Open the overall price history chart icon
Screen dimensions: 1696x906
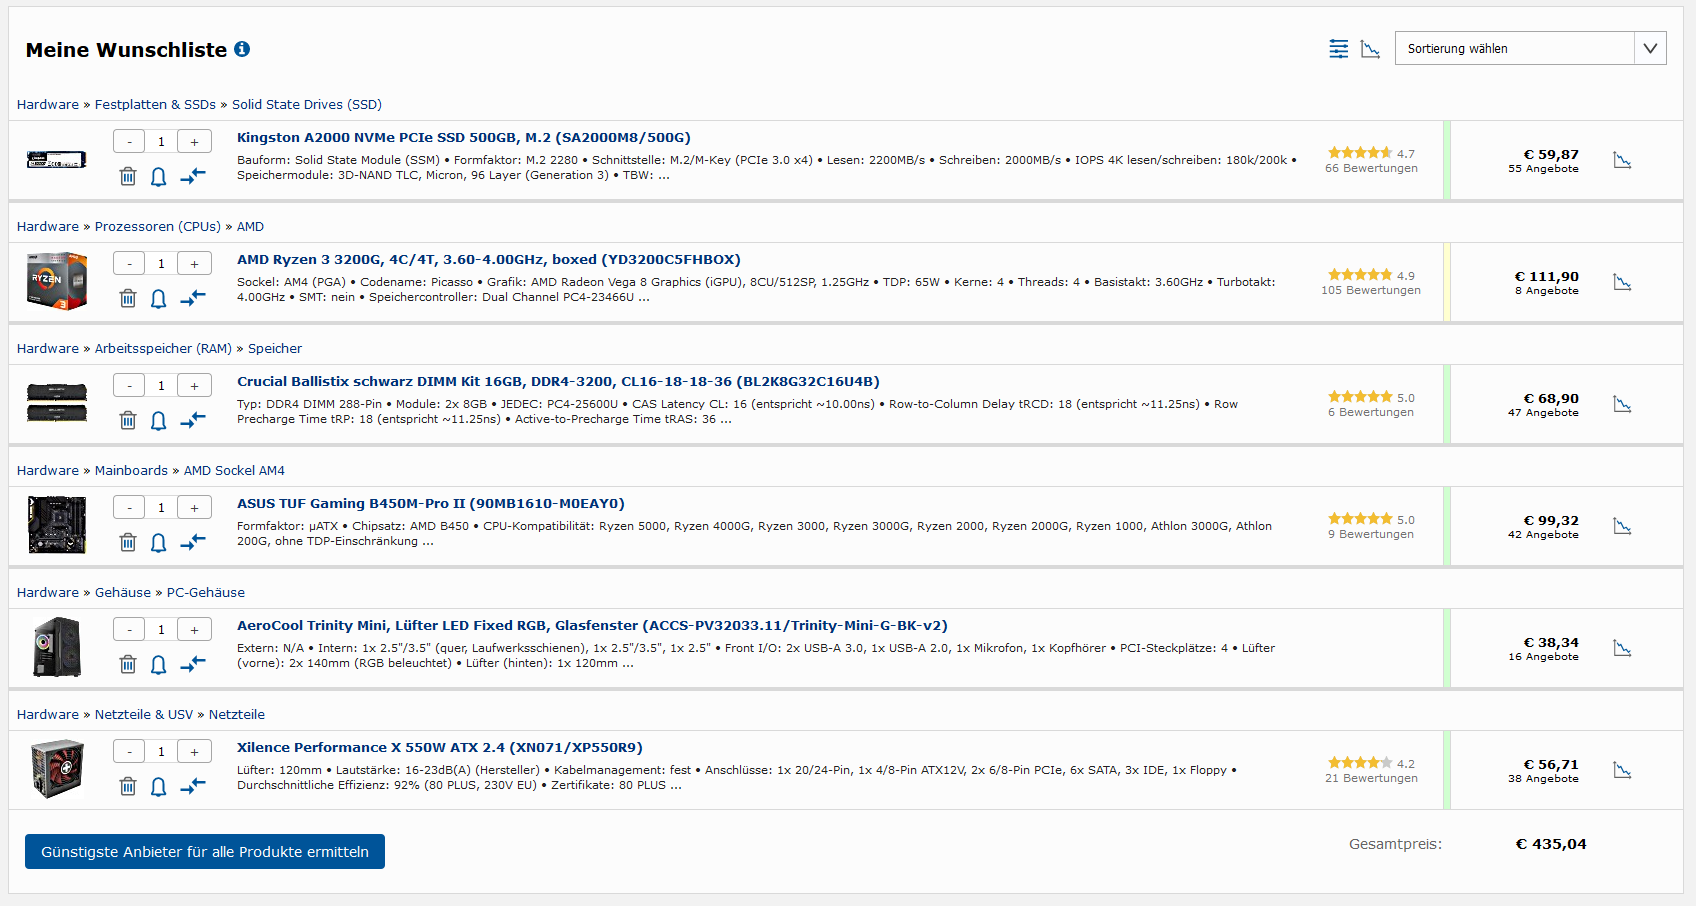(x=1370, y=49)
